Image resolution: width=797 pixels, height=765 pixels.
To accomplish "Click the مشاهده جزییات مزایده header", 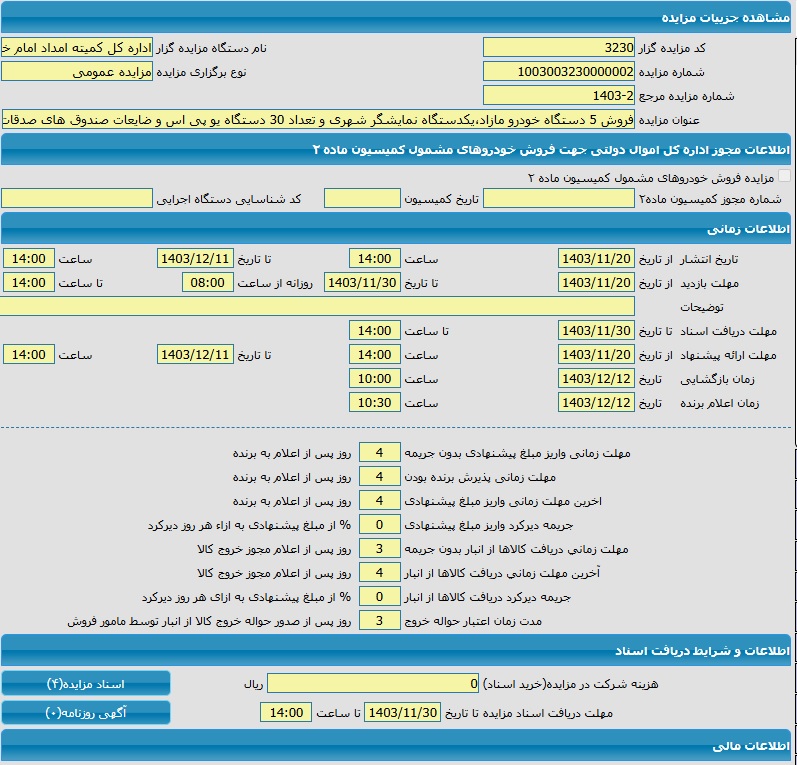I will 396,18.
